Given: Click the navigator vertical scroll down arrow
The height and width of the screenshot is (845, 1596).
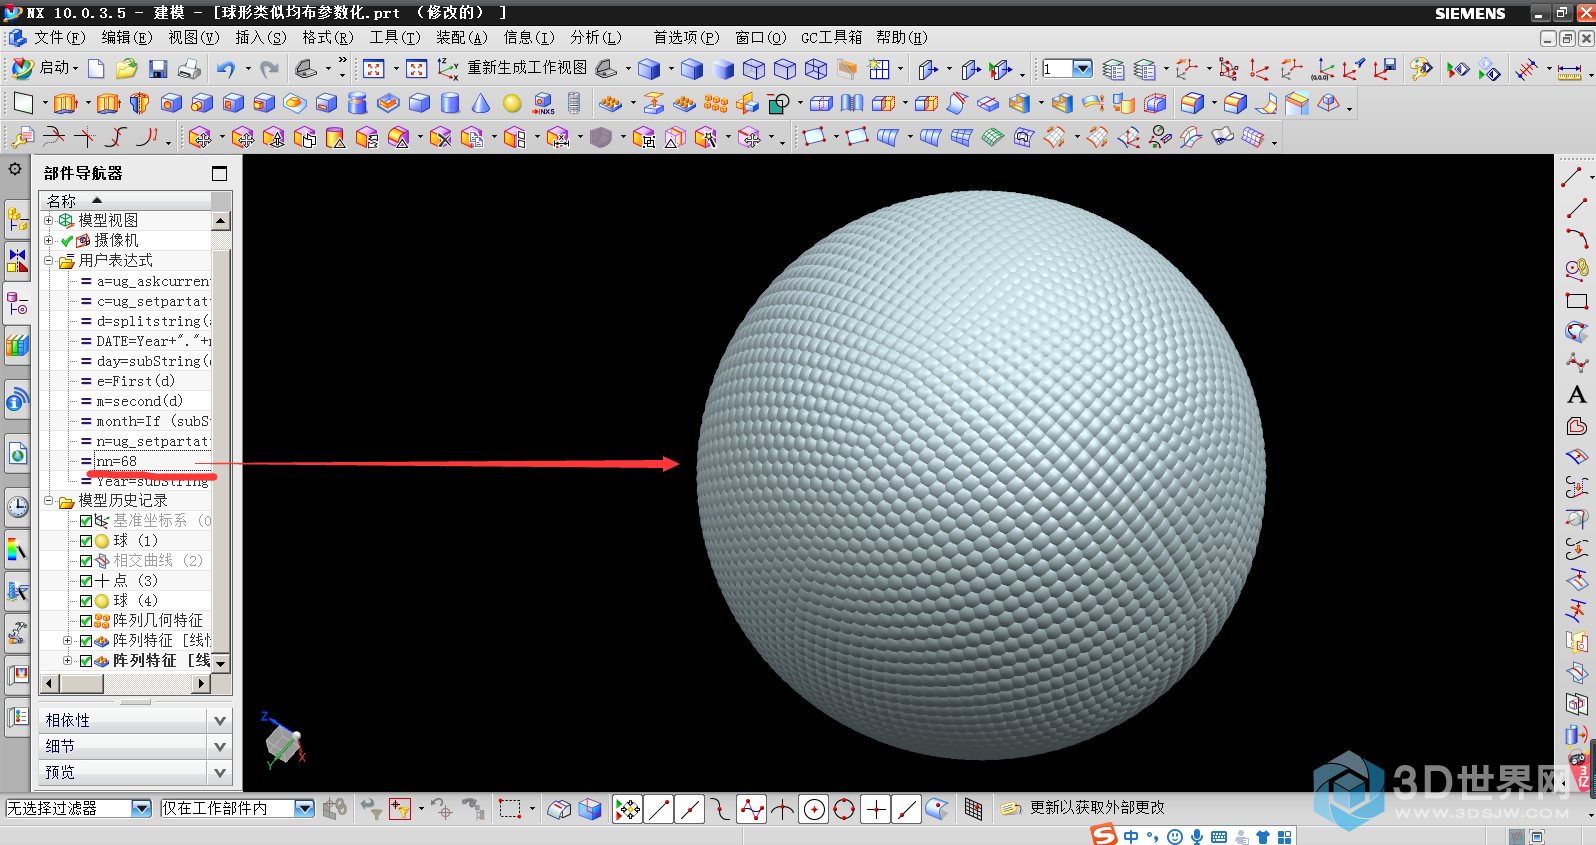Looking at the screenshot, I should (221, 663).
